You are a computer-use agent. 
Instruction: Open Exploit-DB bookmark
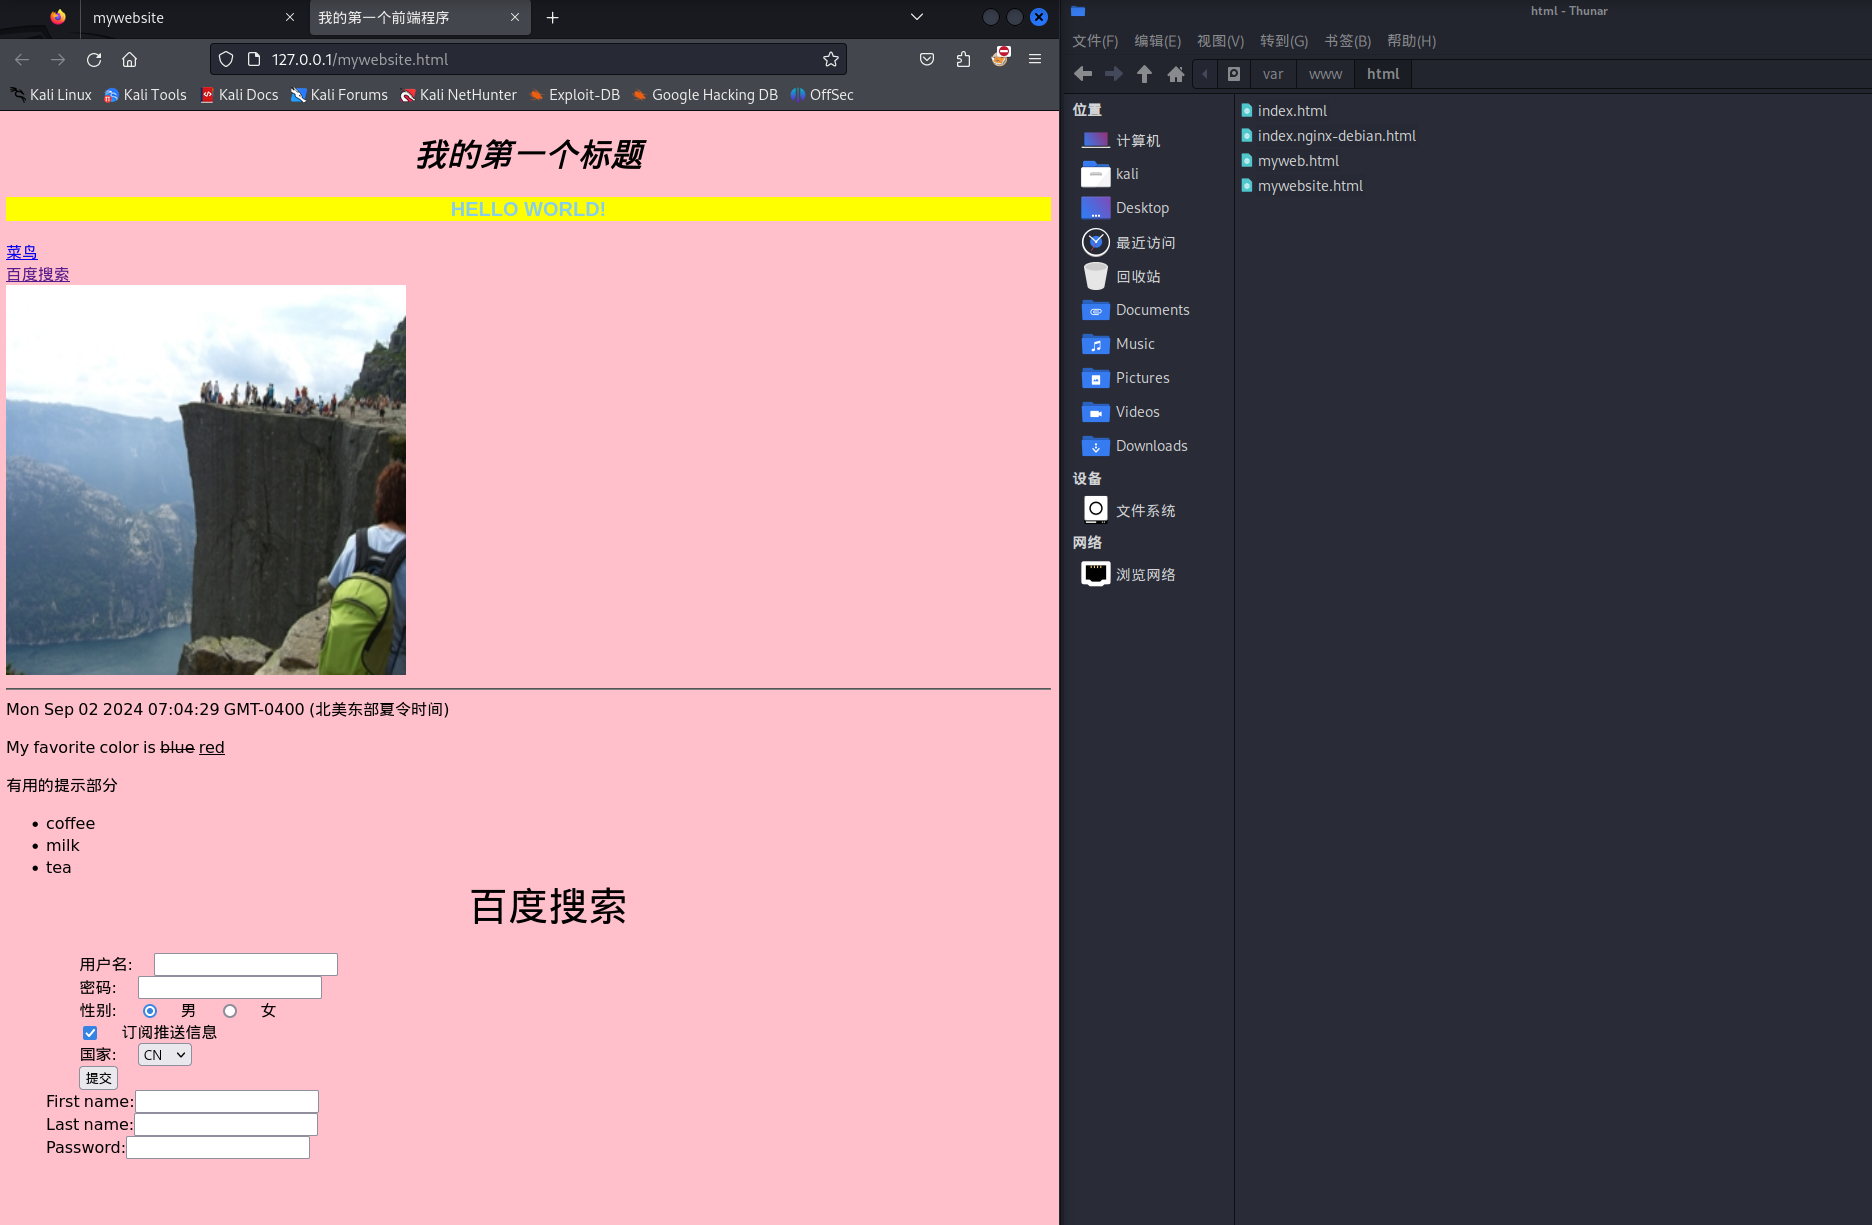(x=575, y=95)
